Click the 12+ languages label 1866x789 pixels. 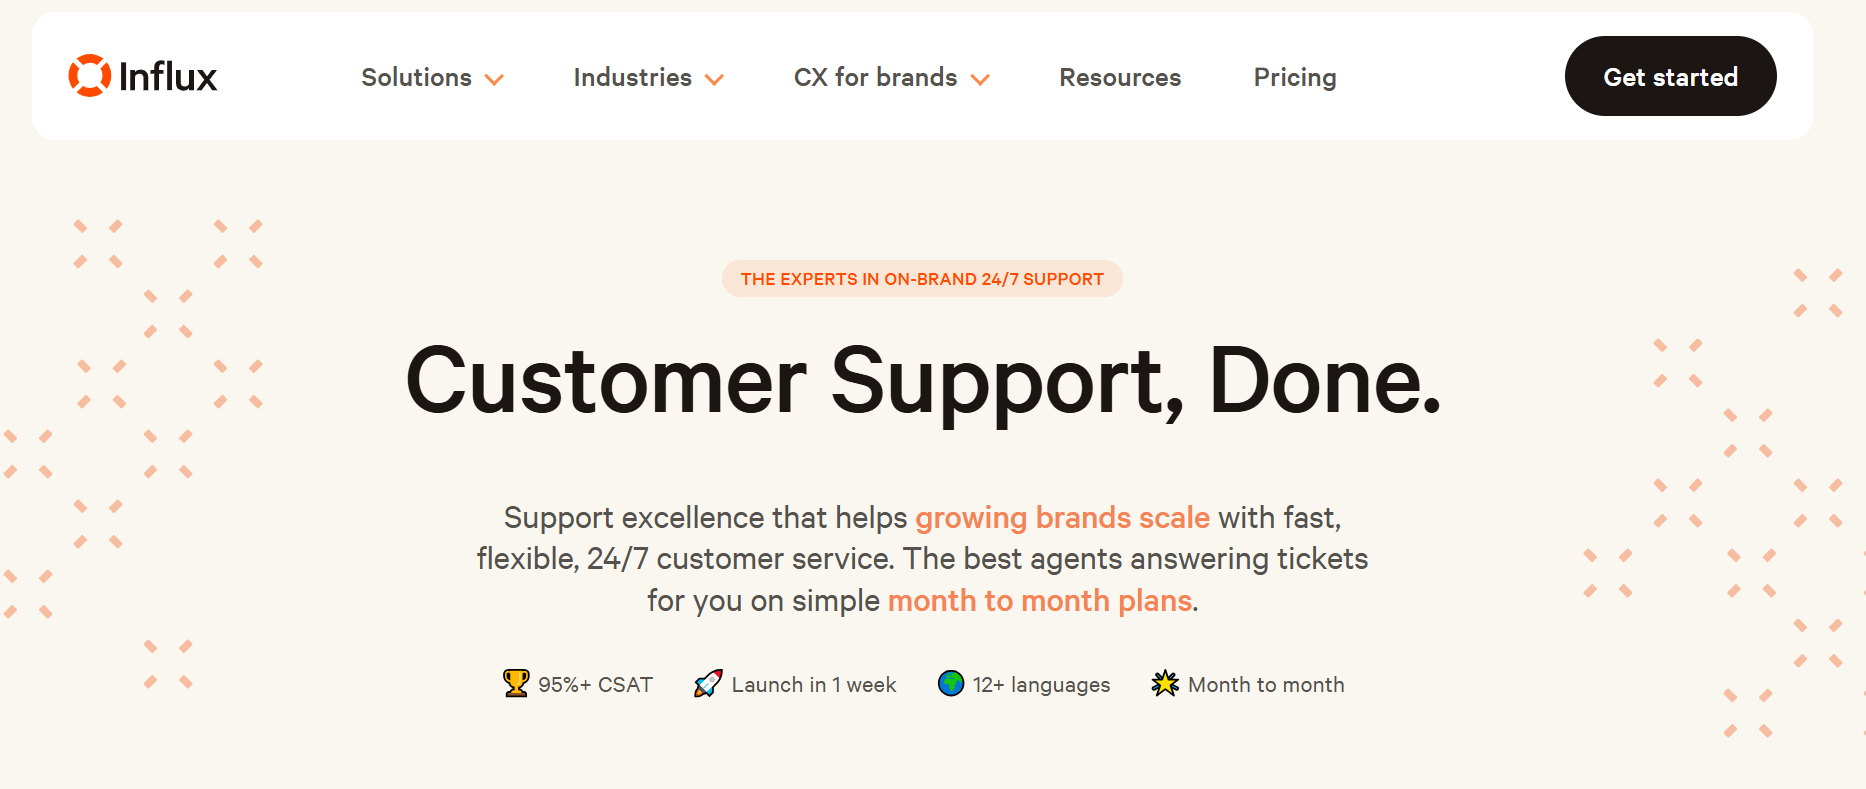coord(1041,685)
